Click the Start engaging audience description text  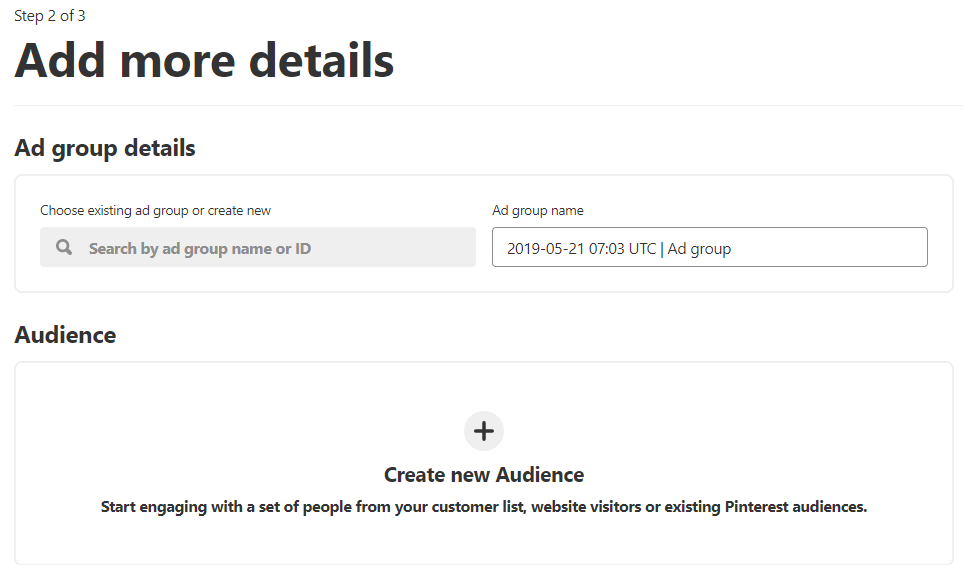[x=484, y=507]
